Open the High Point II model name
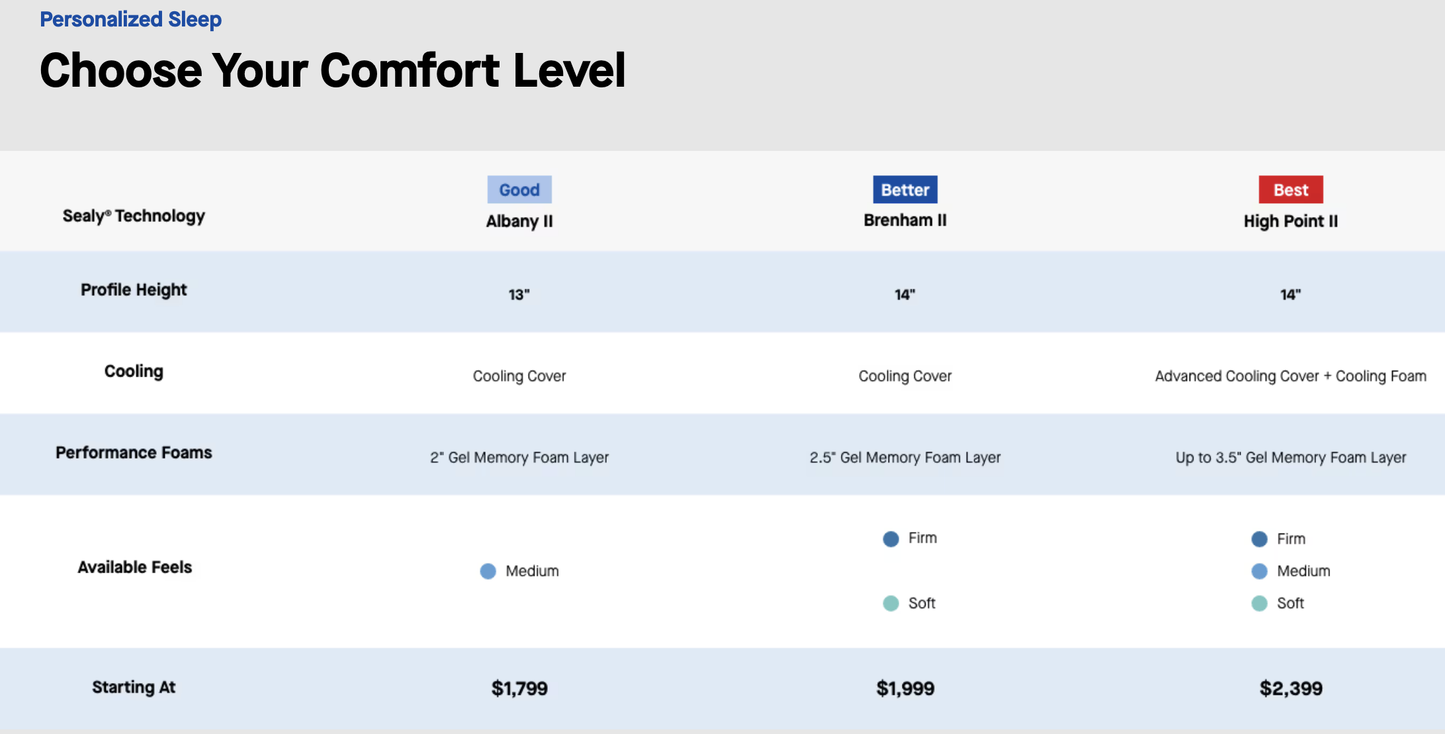Image resolution: width=1445 pixels, height=734 pixels. (1290, 221)
